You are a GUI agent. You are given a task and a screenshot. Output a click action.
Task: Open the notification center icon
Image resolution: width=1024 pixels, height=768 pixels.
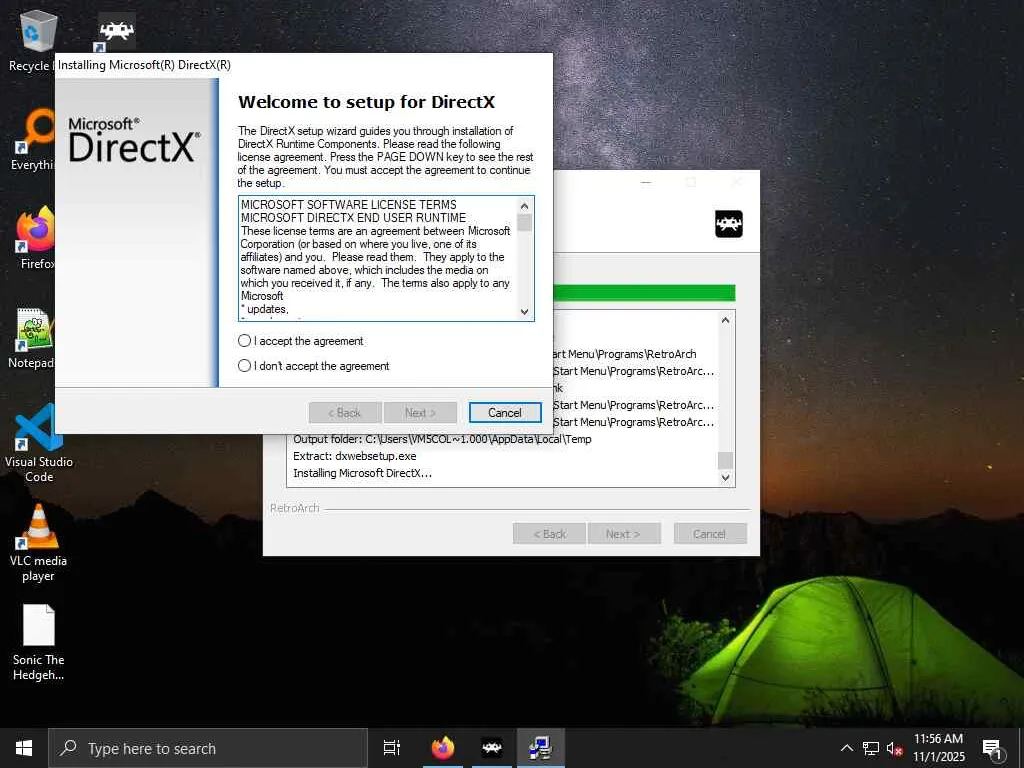(992, 749)
